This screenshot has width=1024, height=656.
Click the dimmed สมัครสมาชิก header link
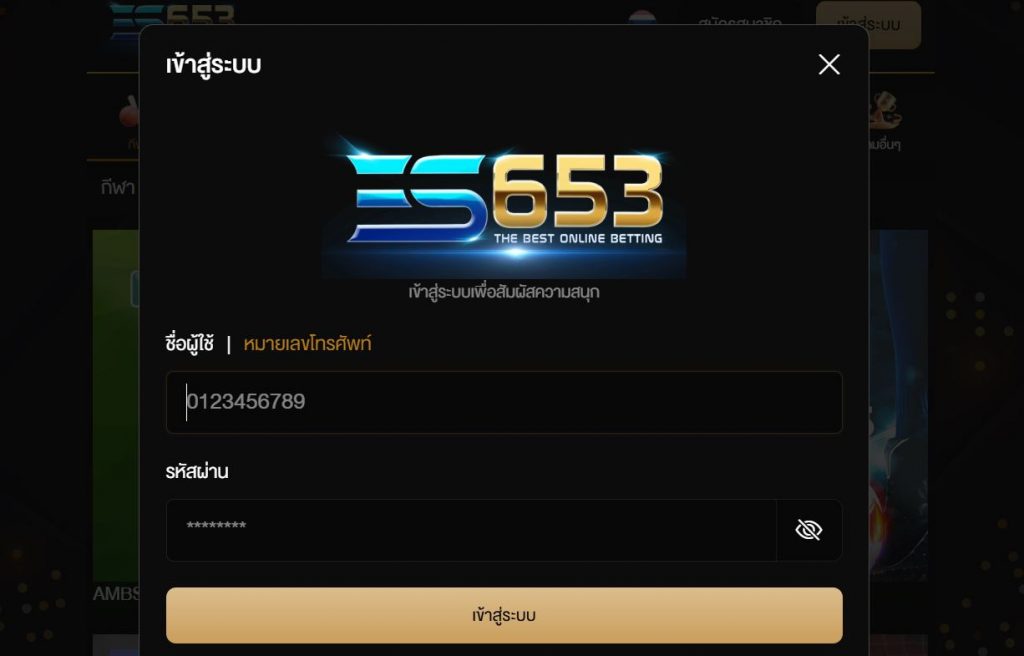739,22
